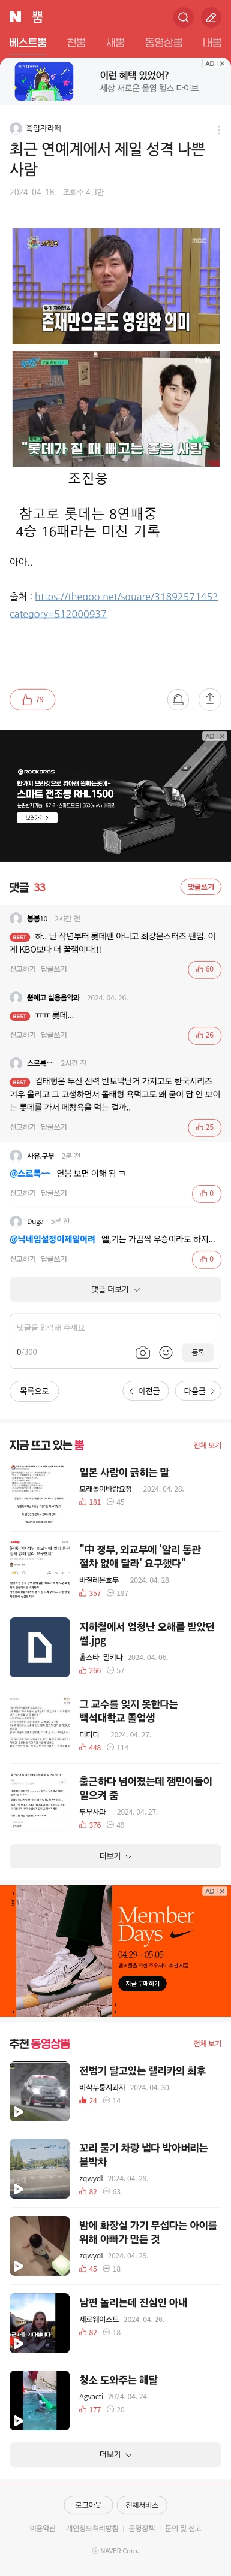Open emoji smiley icon in comment box
231x2576 pixels.
click(x=166, y=1352)
